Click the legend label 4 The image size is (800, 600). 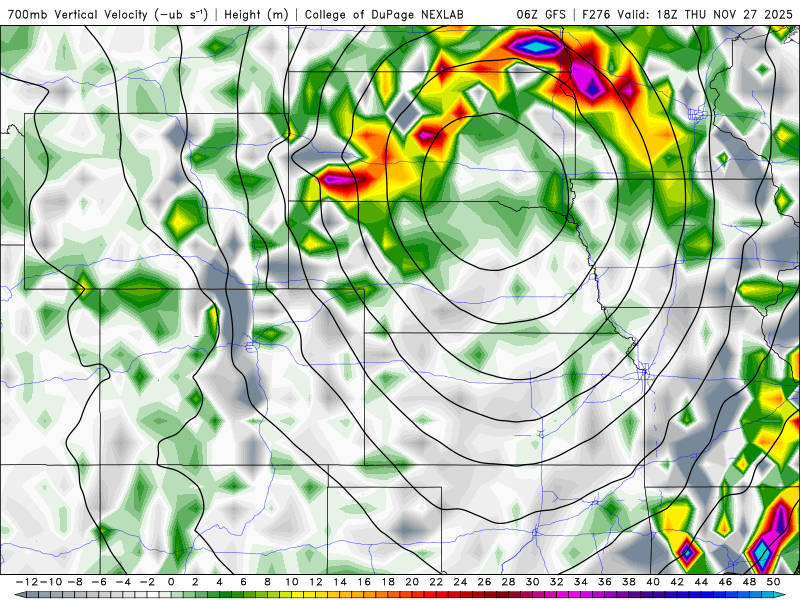pyautogui.click(x=219, y=582)
